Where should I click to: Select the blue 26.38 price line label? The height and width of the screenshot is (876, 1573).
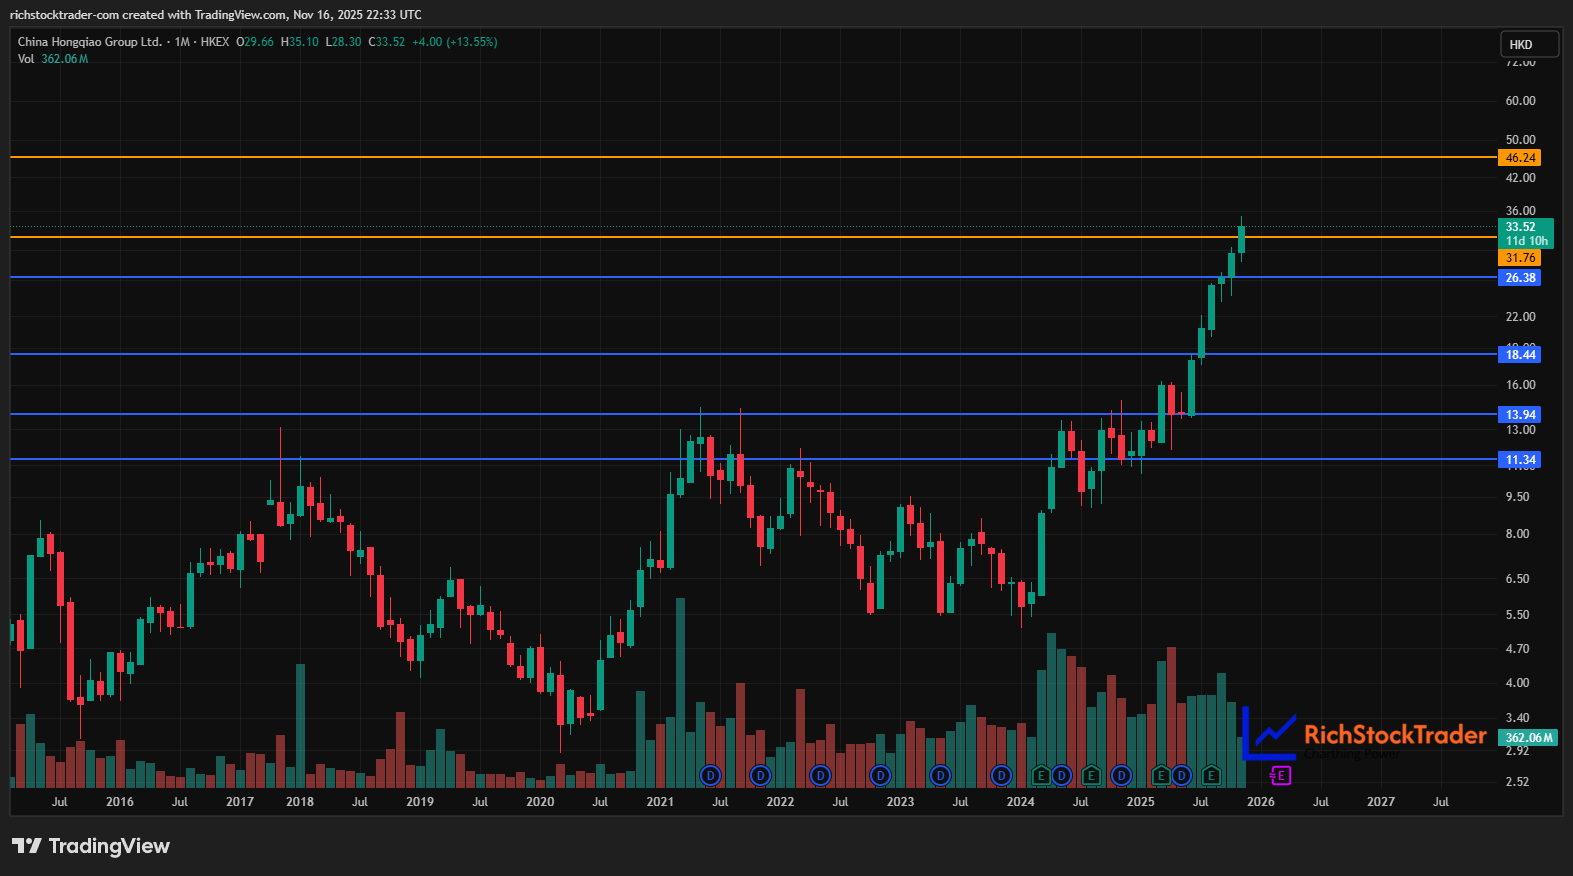click(x=1520, y=278)
